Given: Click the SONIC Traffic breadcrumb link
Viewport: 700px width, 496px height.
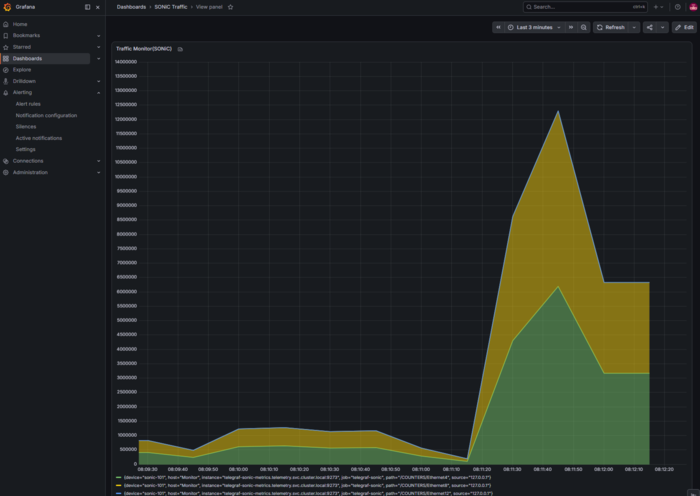Looking at the screenshot, I should coord(171,7).
